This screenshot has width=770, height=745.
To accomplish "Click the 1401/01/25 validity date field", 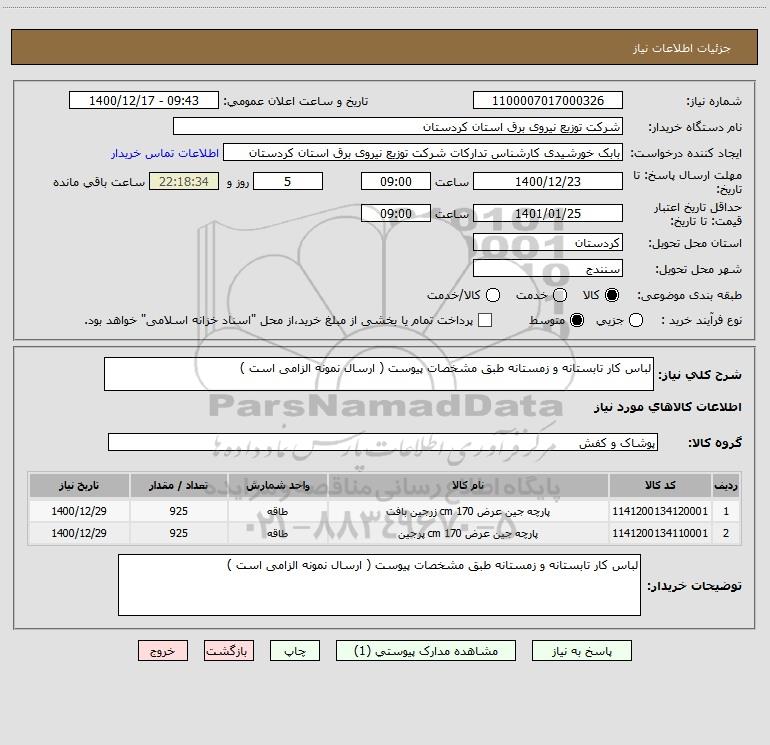I will [x=548, y=214].
